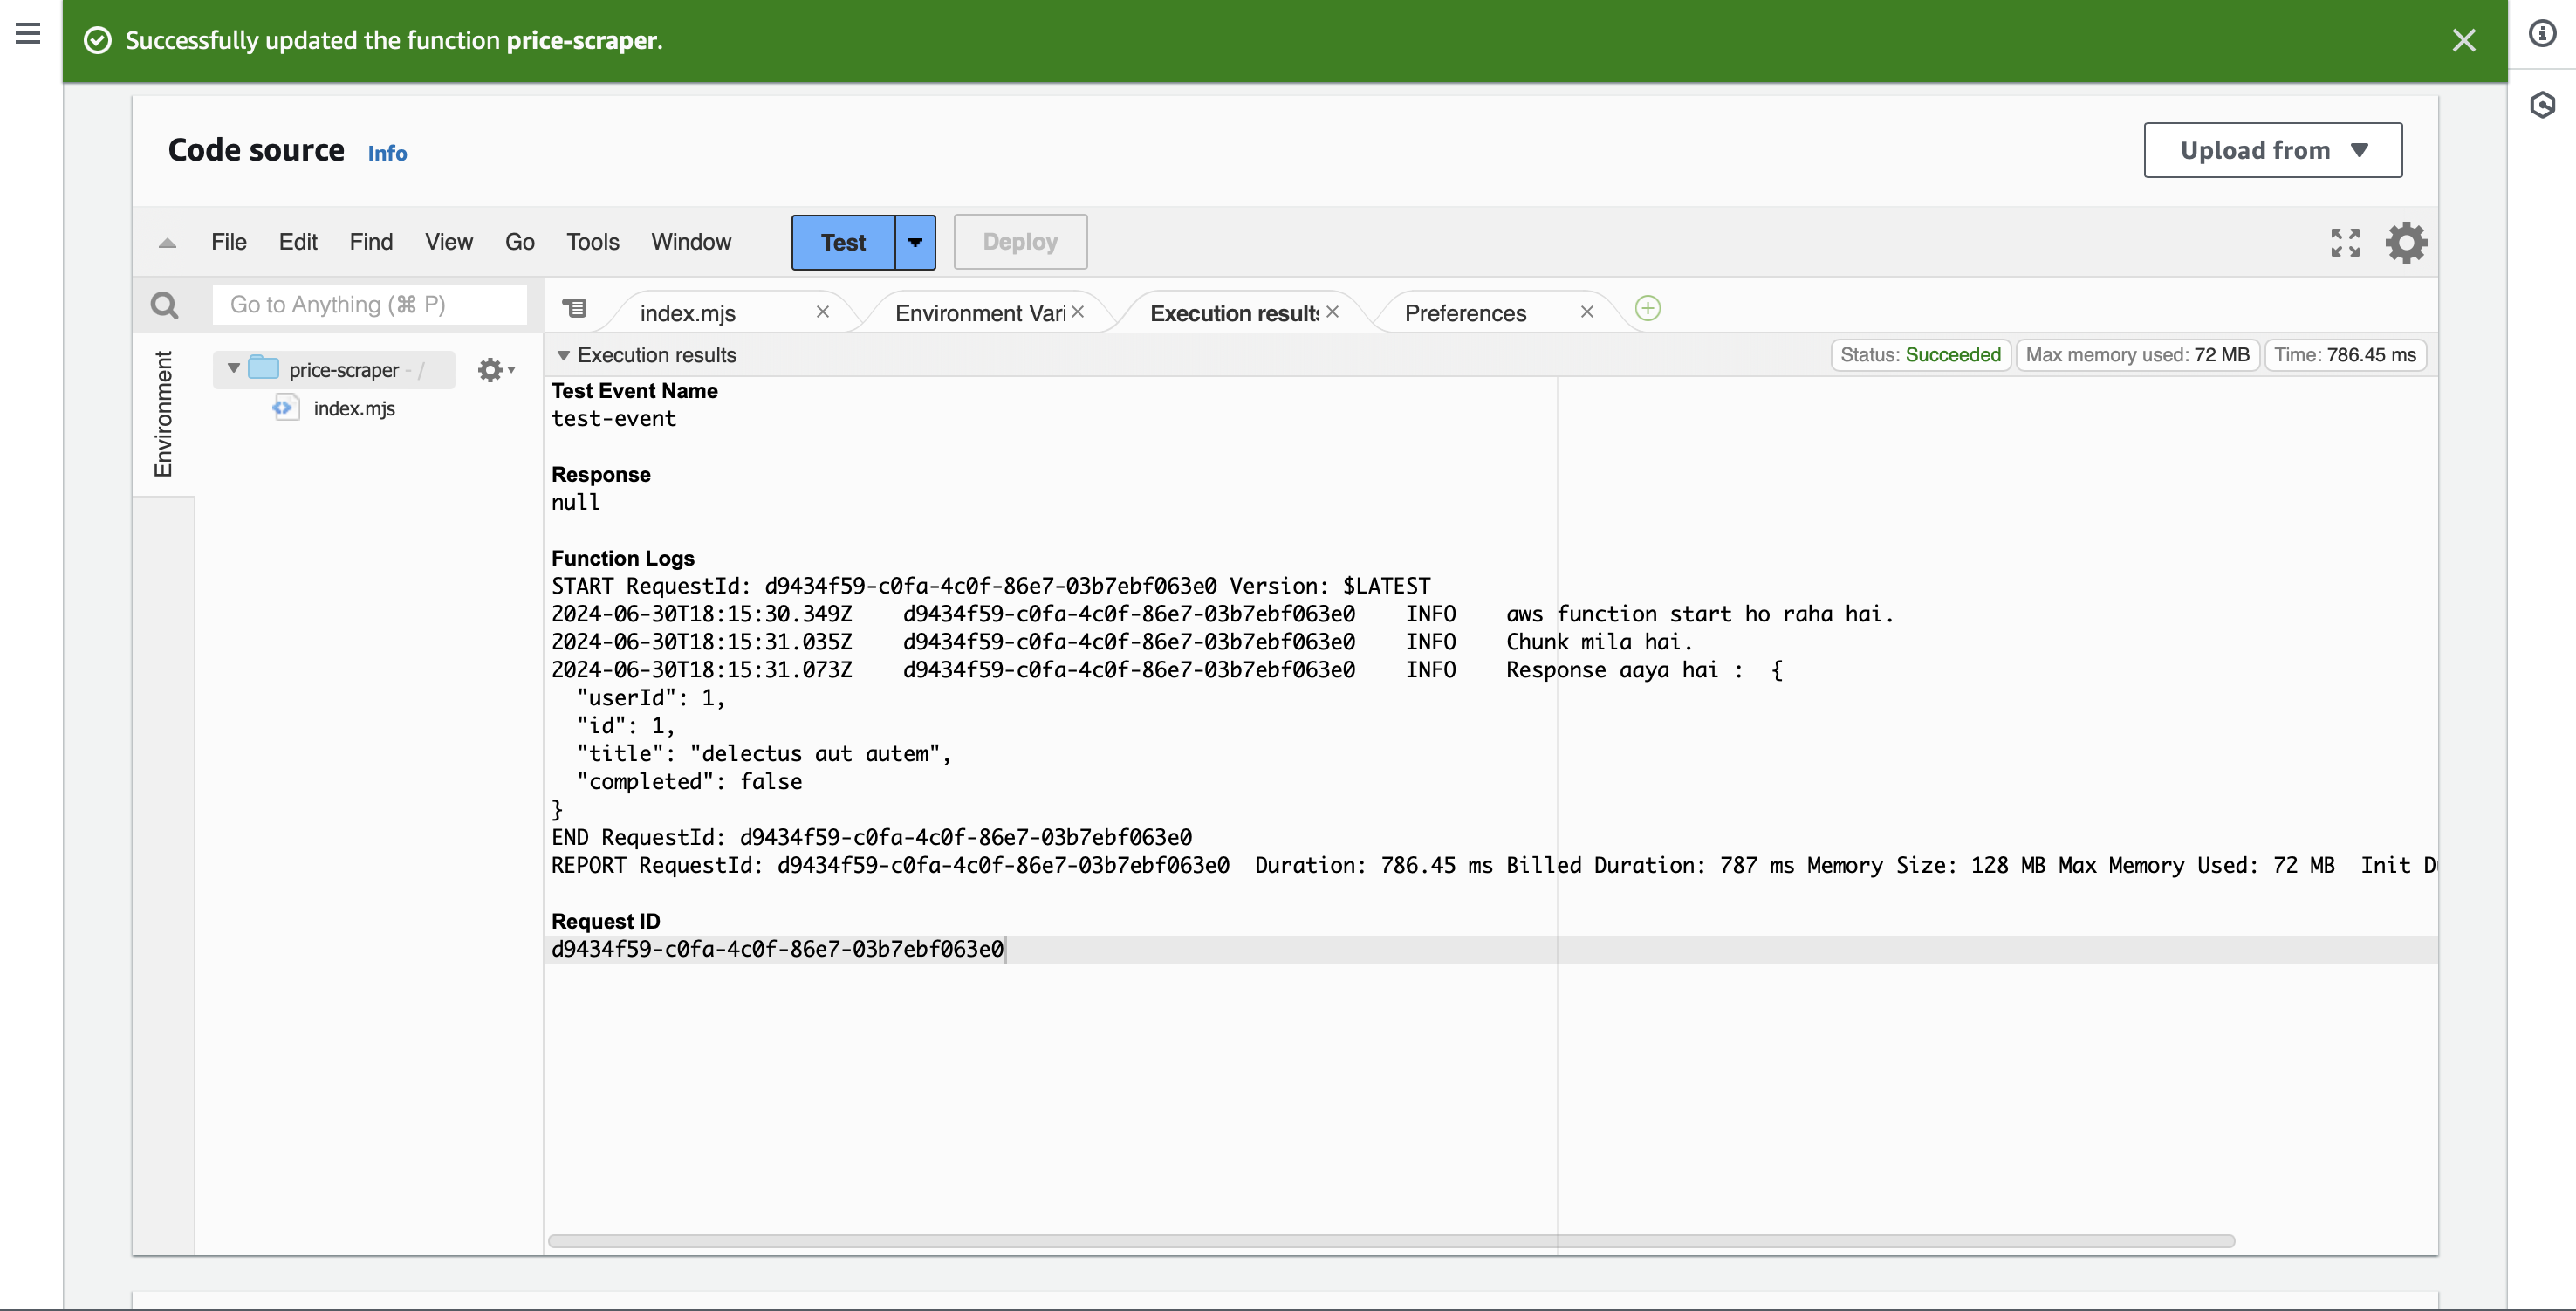Open the Info link beside Code source
This screenshot has width=2576, height=1311.
click(x=387, y=153)
